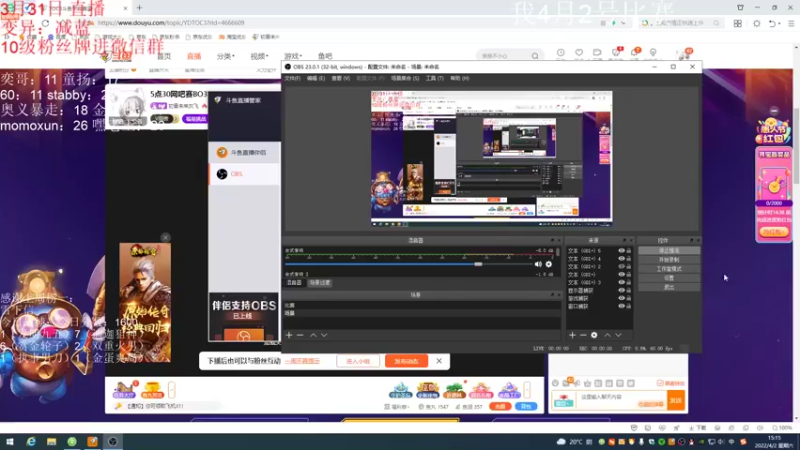
Task: Expand the right gift bar arrow
Action: (x=527, y=390)
